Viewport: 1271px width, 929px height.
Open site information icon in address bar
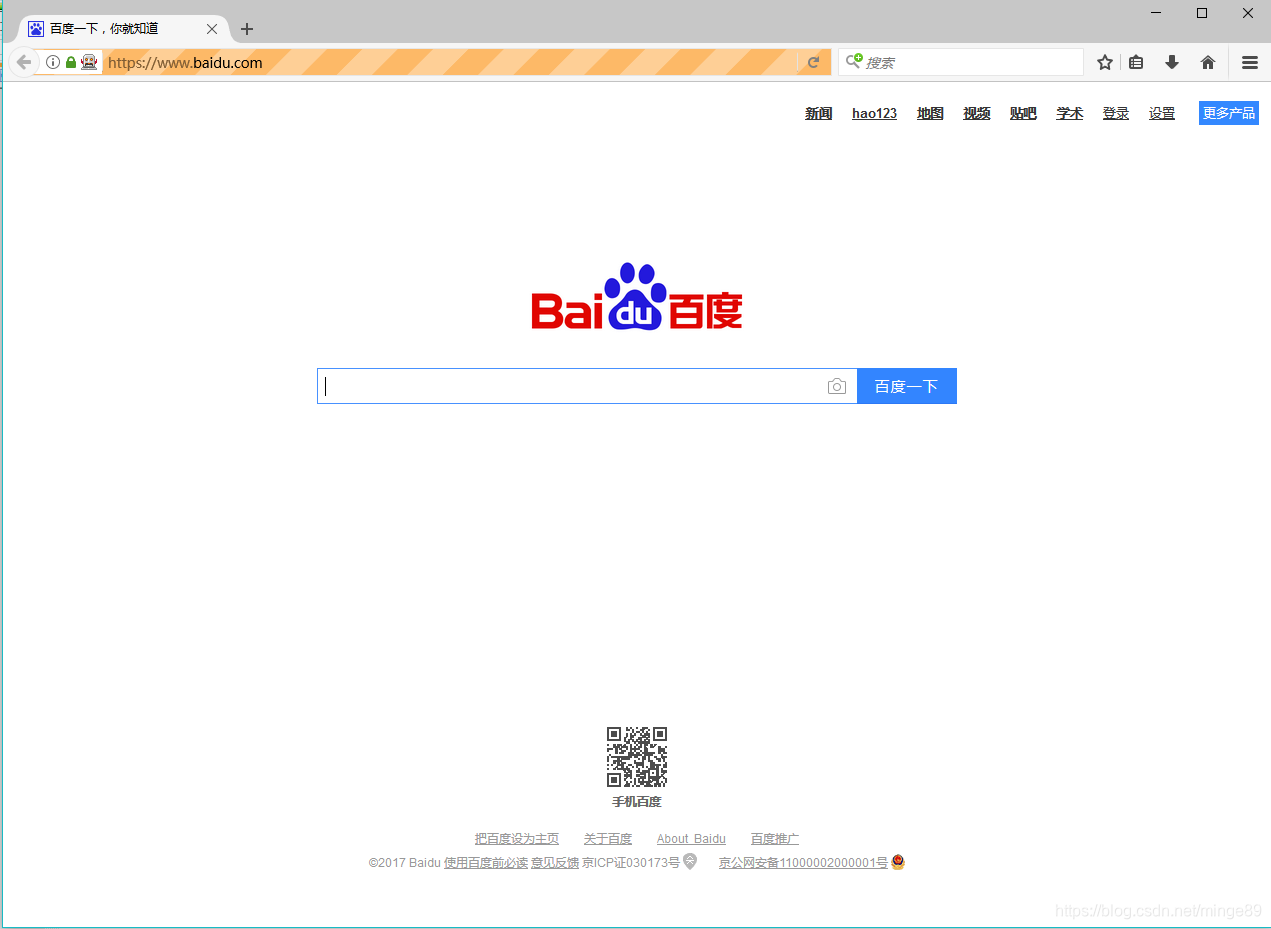coord(53,62)
